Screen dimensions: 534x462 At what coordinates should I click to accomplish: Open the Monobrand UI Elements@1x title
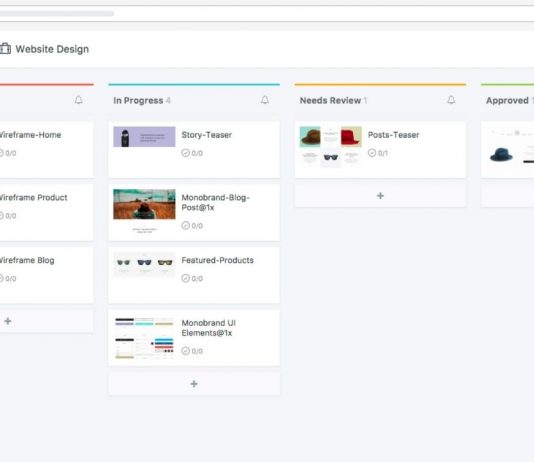coord(208,328)
